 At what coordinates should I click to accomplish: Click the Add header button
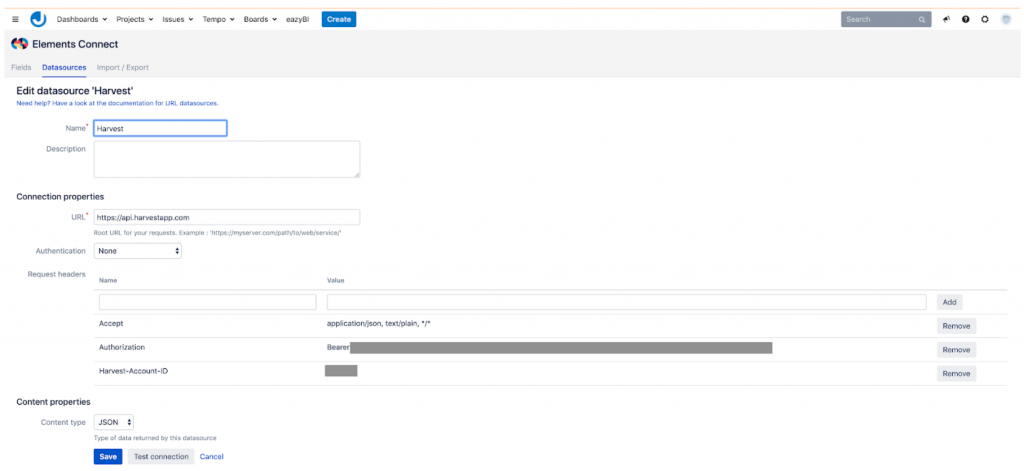[x=950, y=302]
